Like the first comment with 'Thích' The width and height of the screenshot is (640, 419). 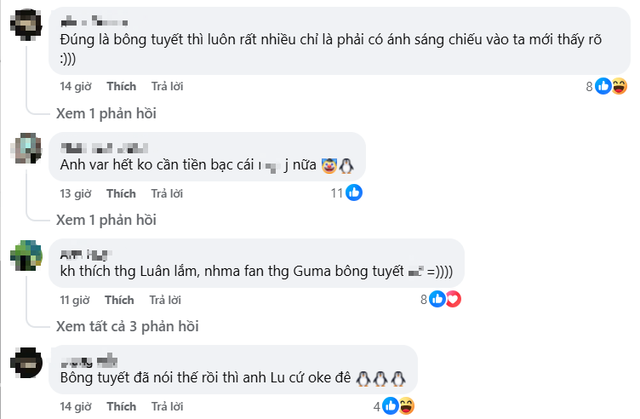click(121, 86)
